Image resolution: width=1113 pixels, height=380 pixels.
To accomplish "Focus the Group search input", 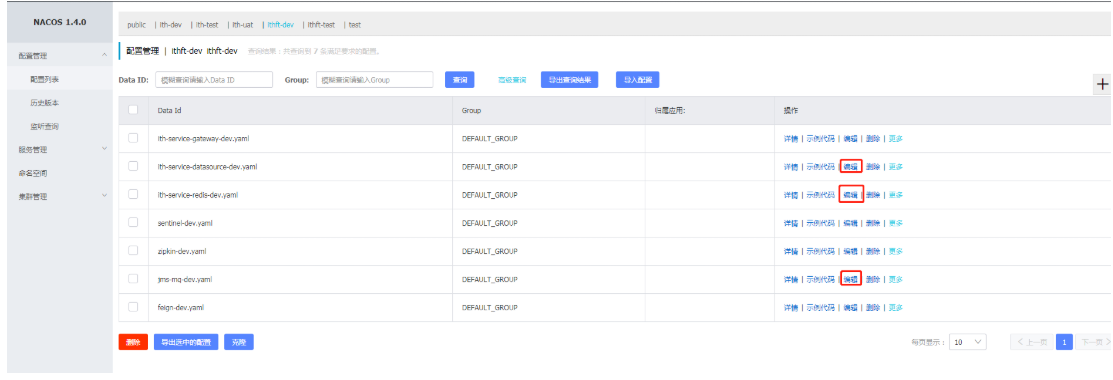I will (x=374, y=80).
